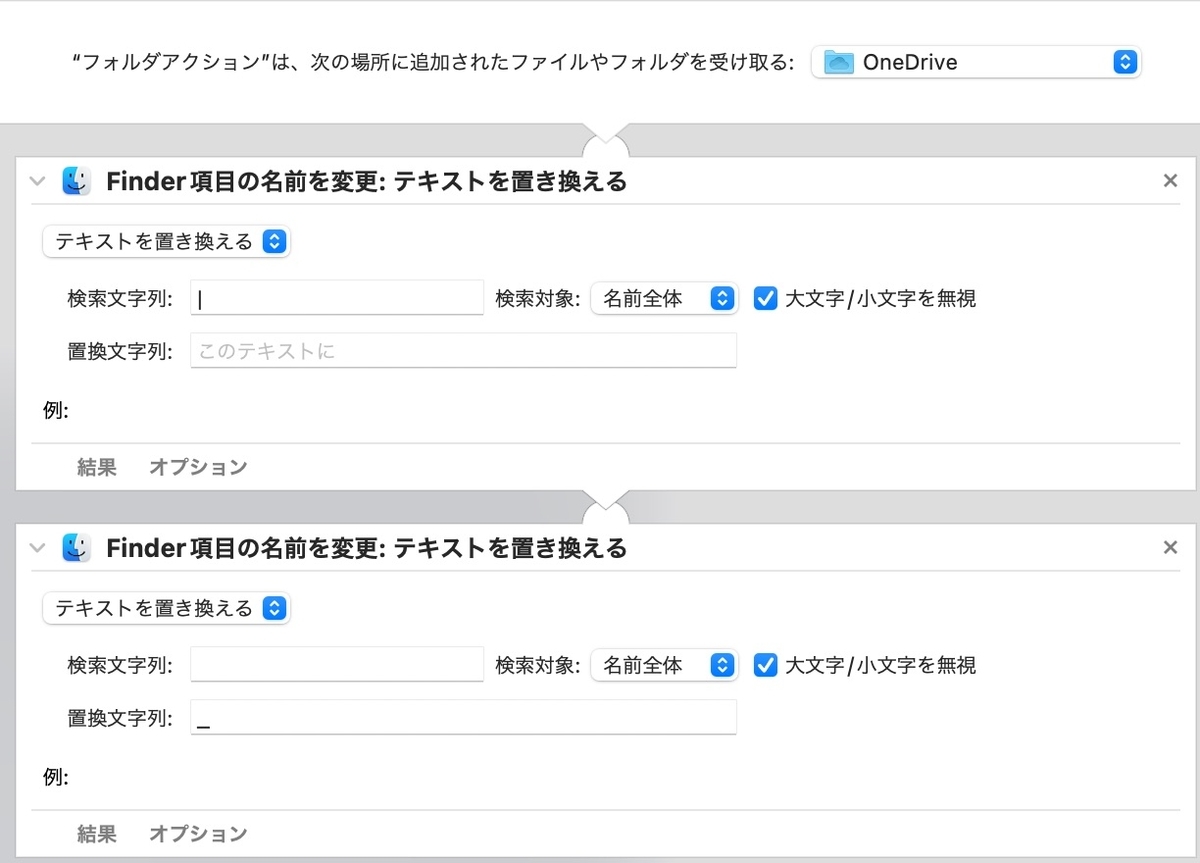Click the Finder icon in the second action header
This screenshot has height=863, width=1200.
[x=76, y=547]
